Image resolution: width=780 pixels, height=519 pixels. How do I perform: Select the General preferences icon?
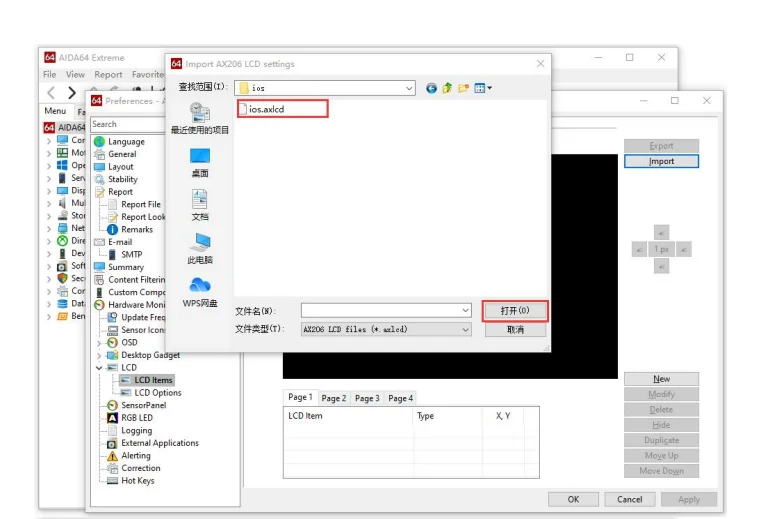(99, 154)
